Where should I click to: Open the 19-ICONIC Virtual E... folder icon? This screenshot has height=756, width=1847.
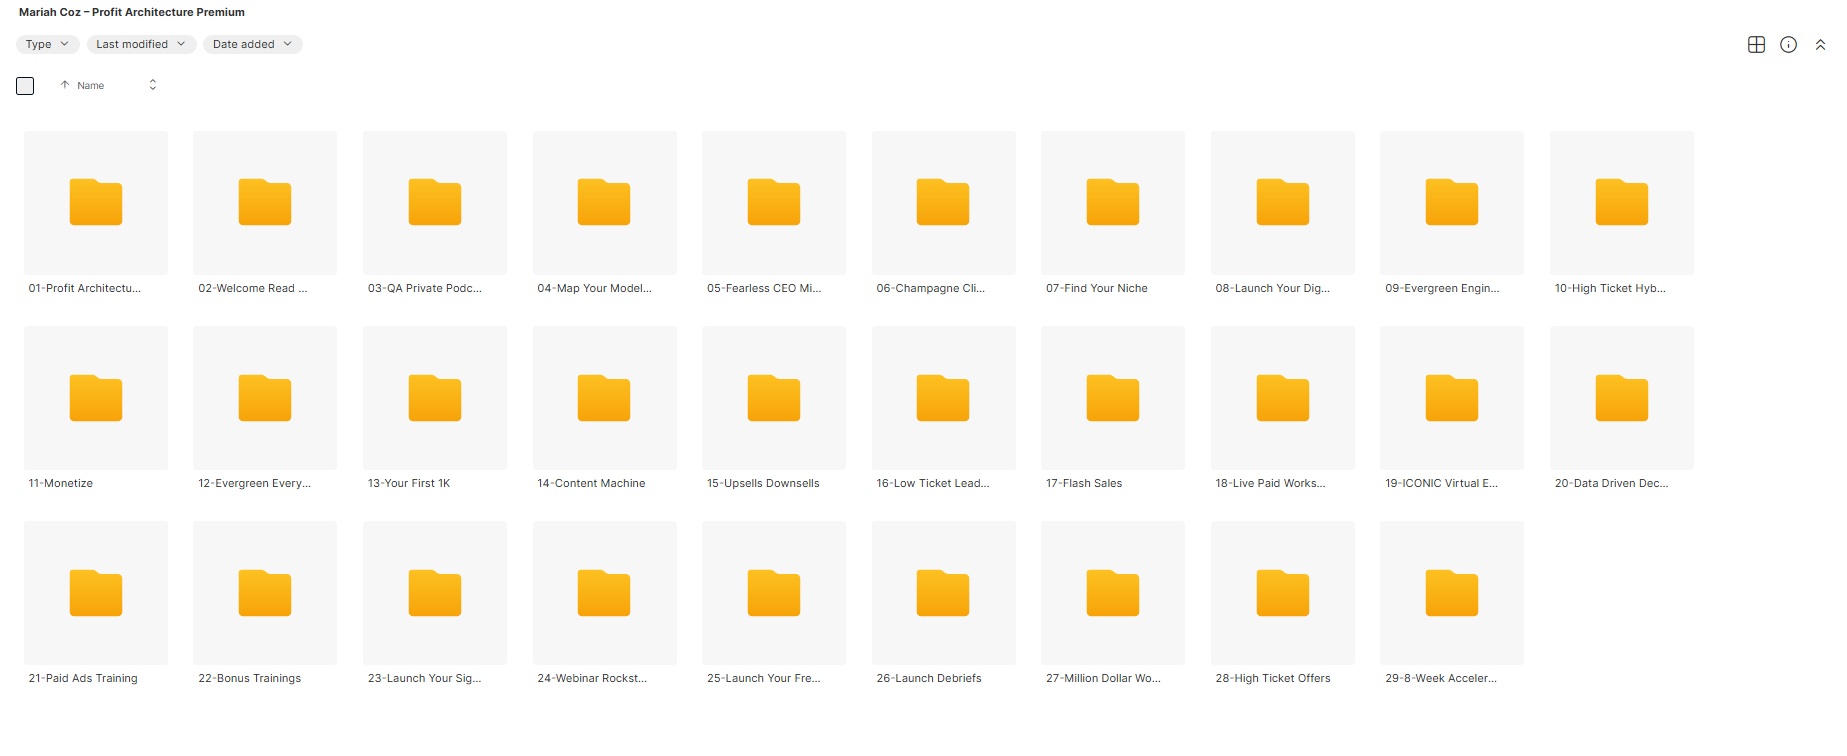click(1452, 398)
